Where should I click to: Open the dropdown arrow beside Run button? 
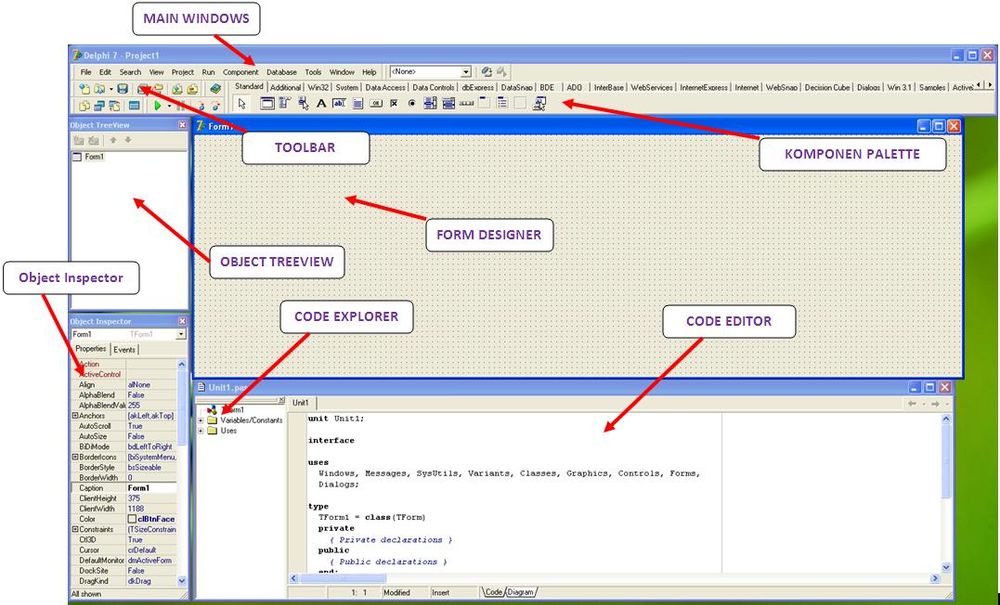[170, 106]
